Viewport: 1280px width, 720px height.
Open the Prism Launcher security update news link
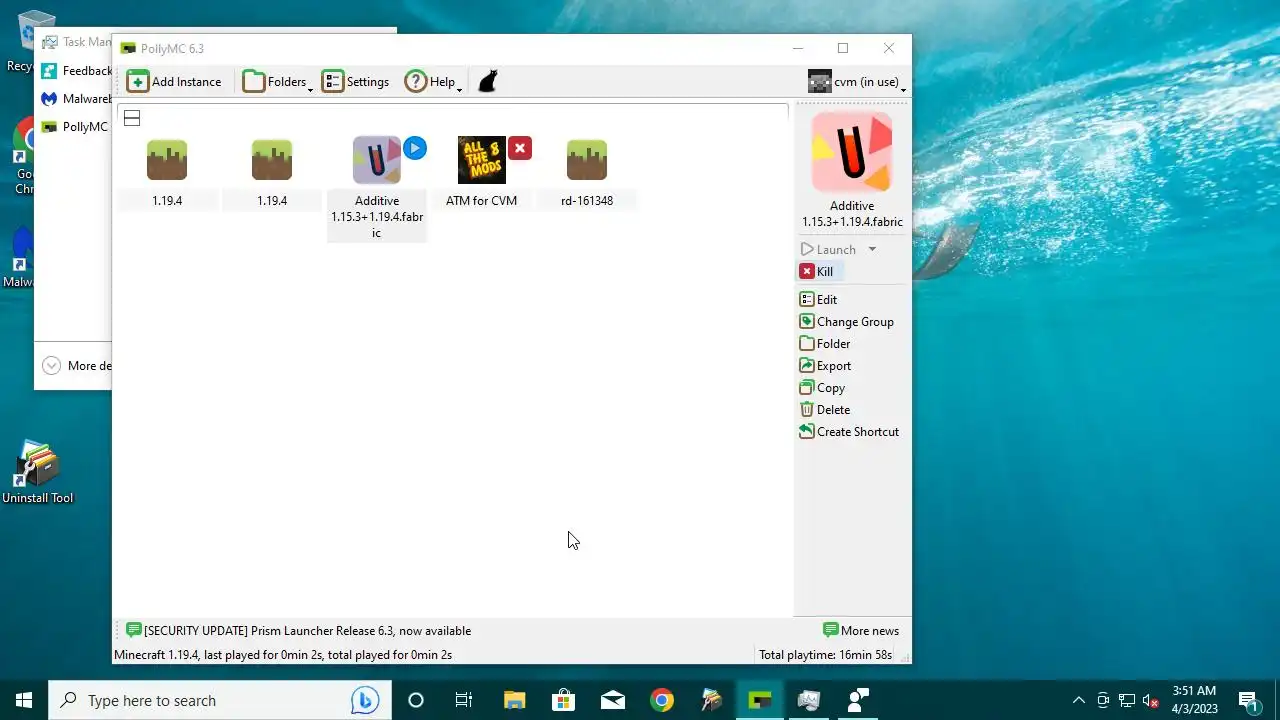(298, 630)
